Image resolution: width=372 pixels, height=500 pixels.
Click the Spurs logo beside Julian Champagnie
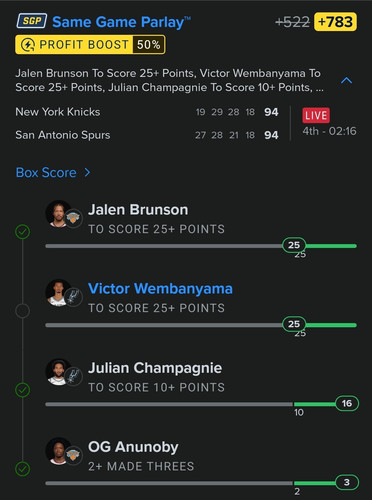(73, 376)
